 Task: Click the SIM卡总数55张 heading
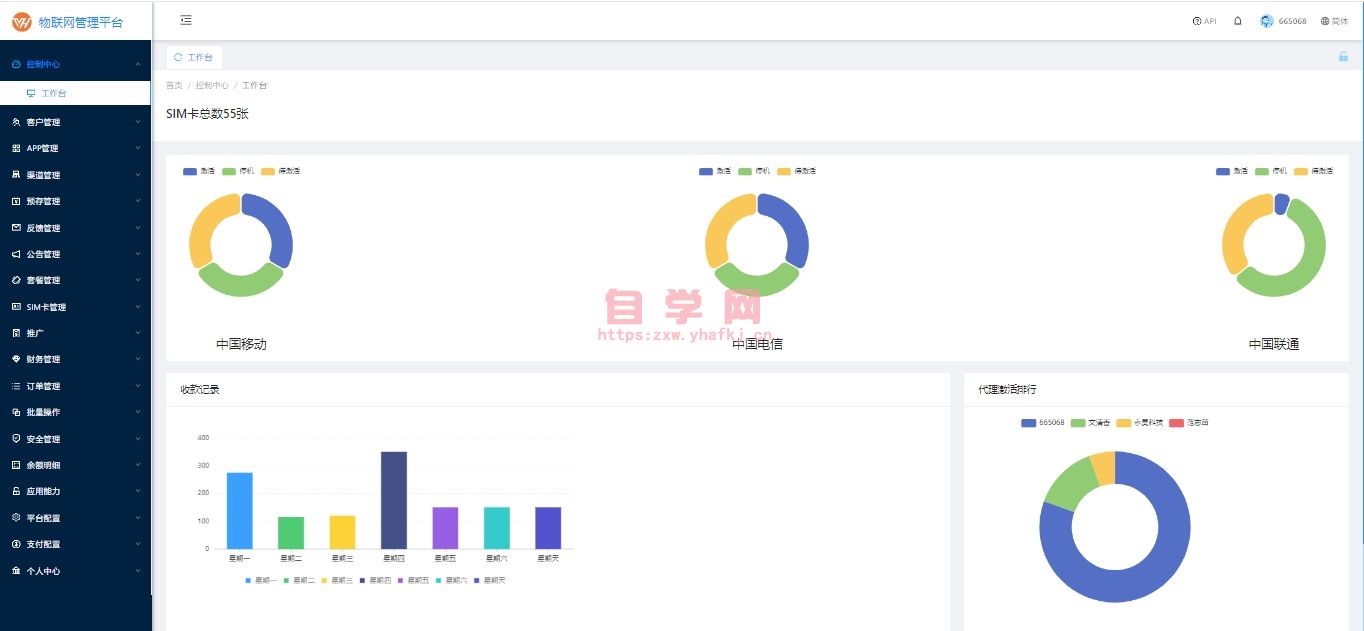point(207,114)
